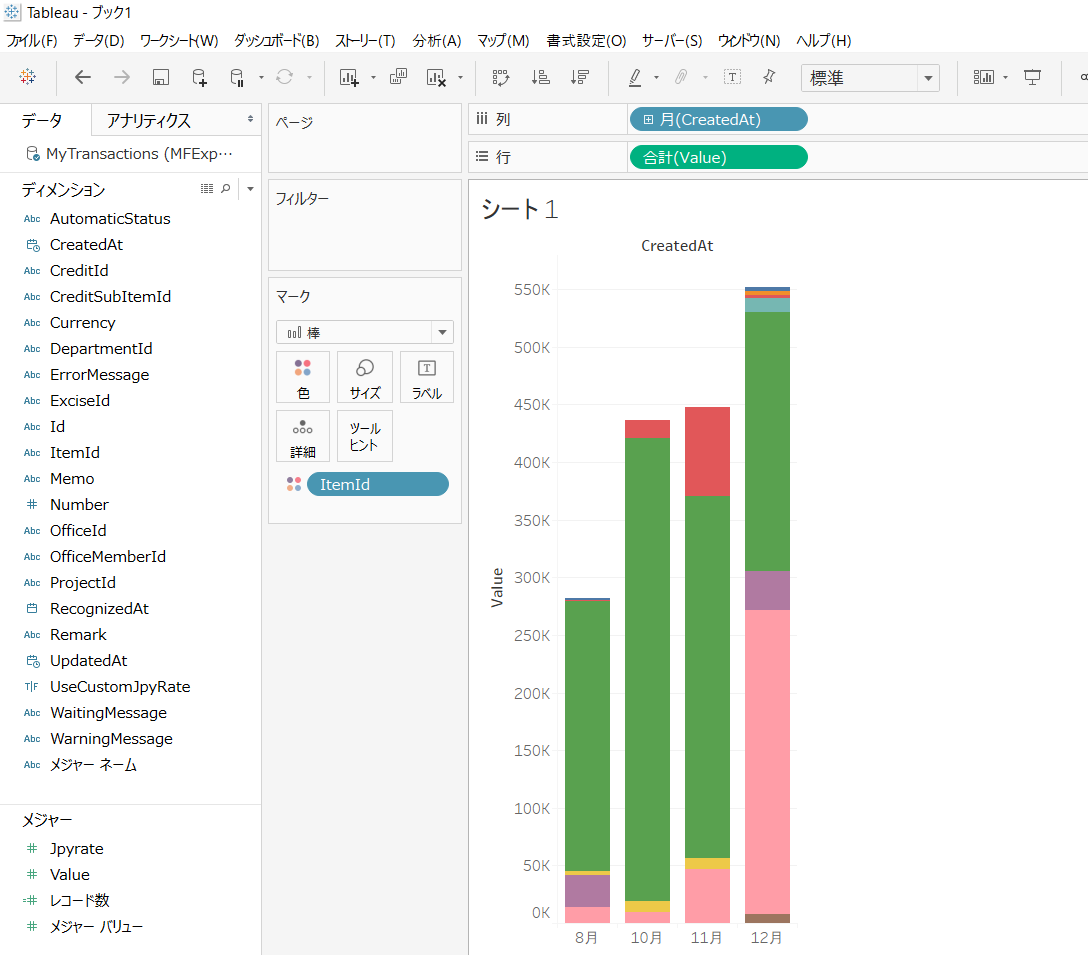Click the highlight pen icon
Viewport: 1088px width, 955px height.
tap(635, 77)
